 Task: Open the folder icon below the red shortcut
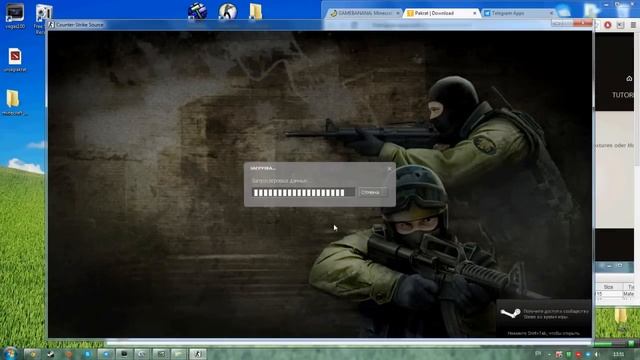tap(13, 102)
